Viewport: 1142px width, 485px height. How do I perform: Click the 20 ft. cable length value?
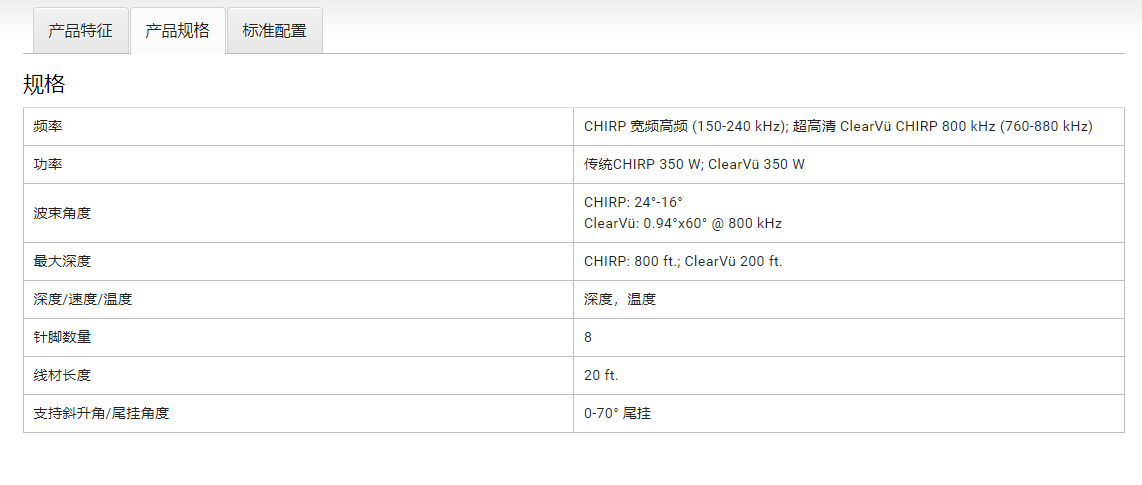point(601,376)
